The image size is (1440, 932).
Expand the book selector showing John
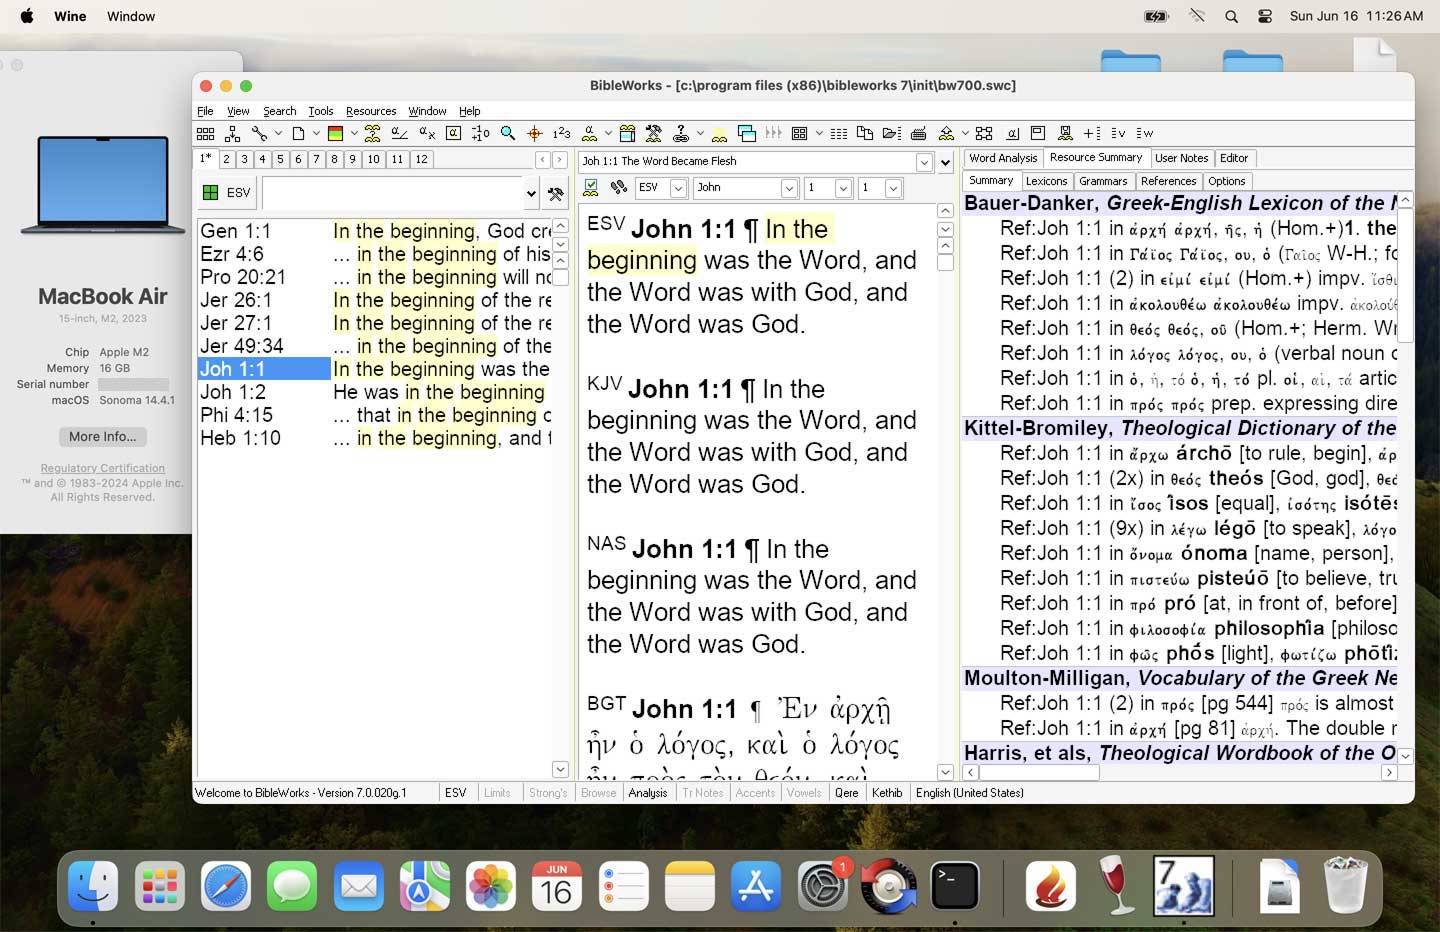[x=788, y=188]
